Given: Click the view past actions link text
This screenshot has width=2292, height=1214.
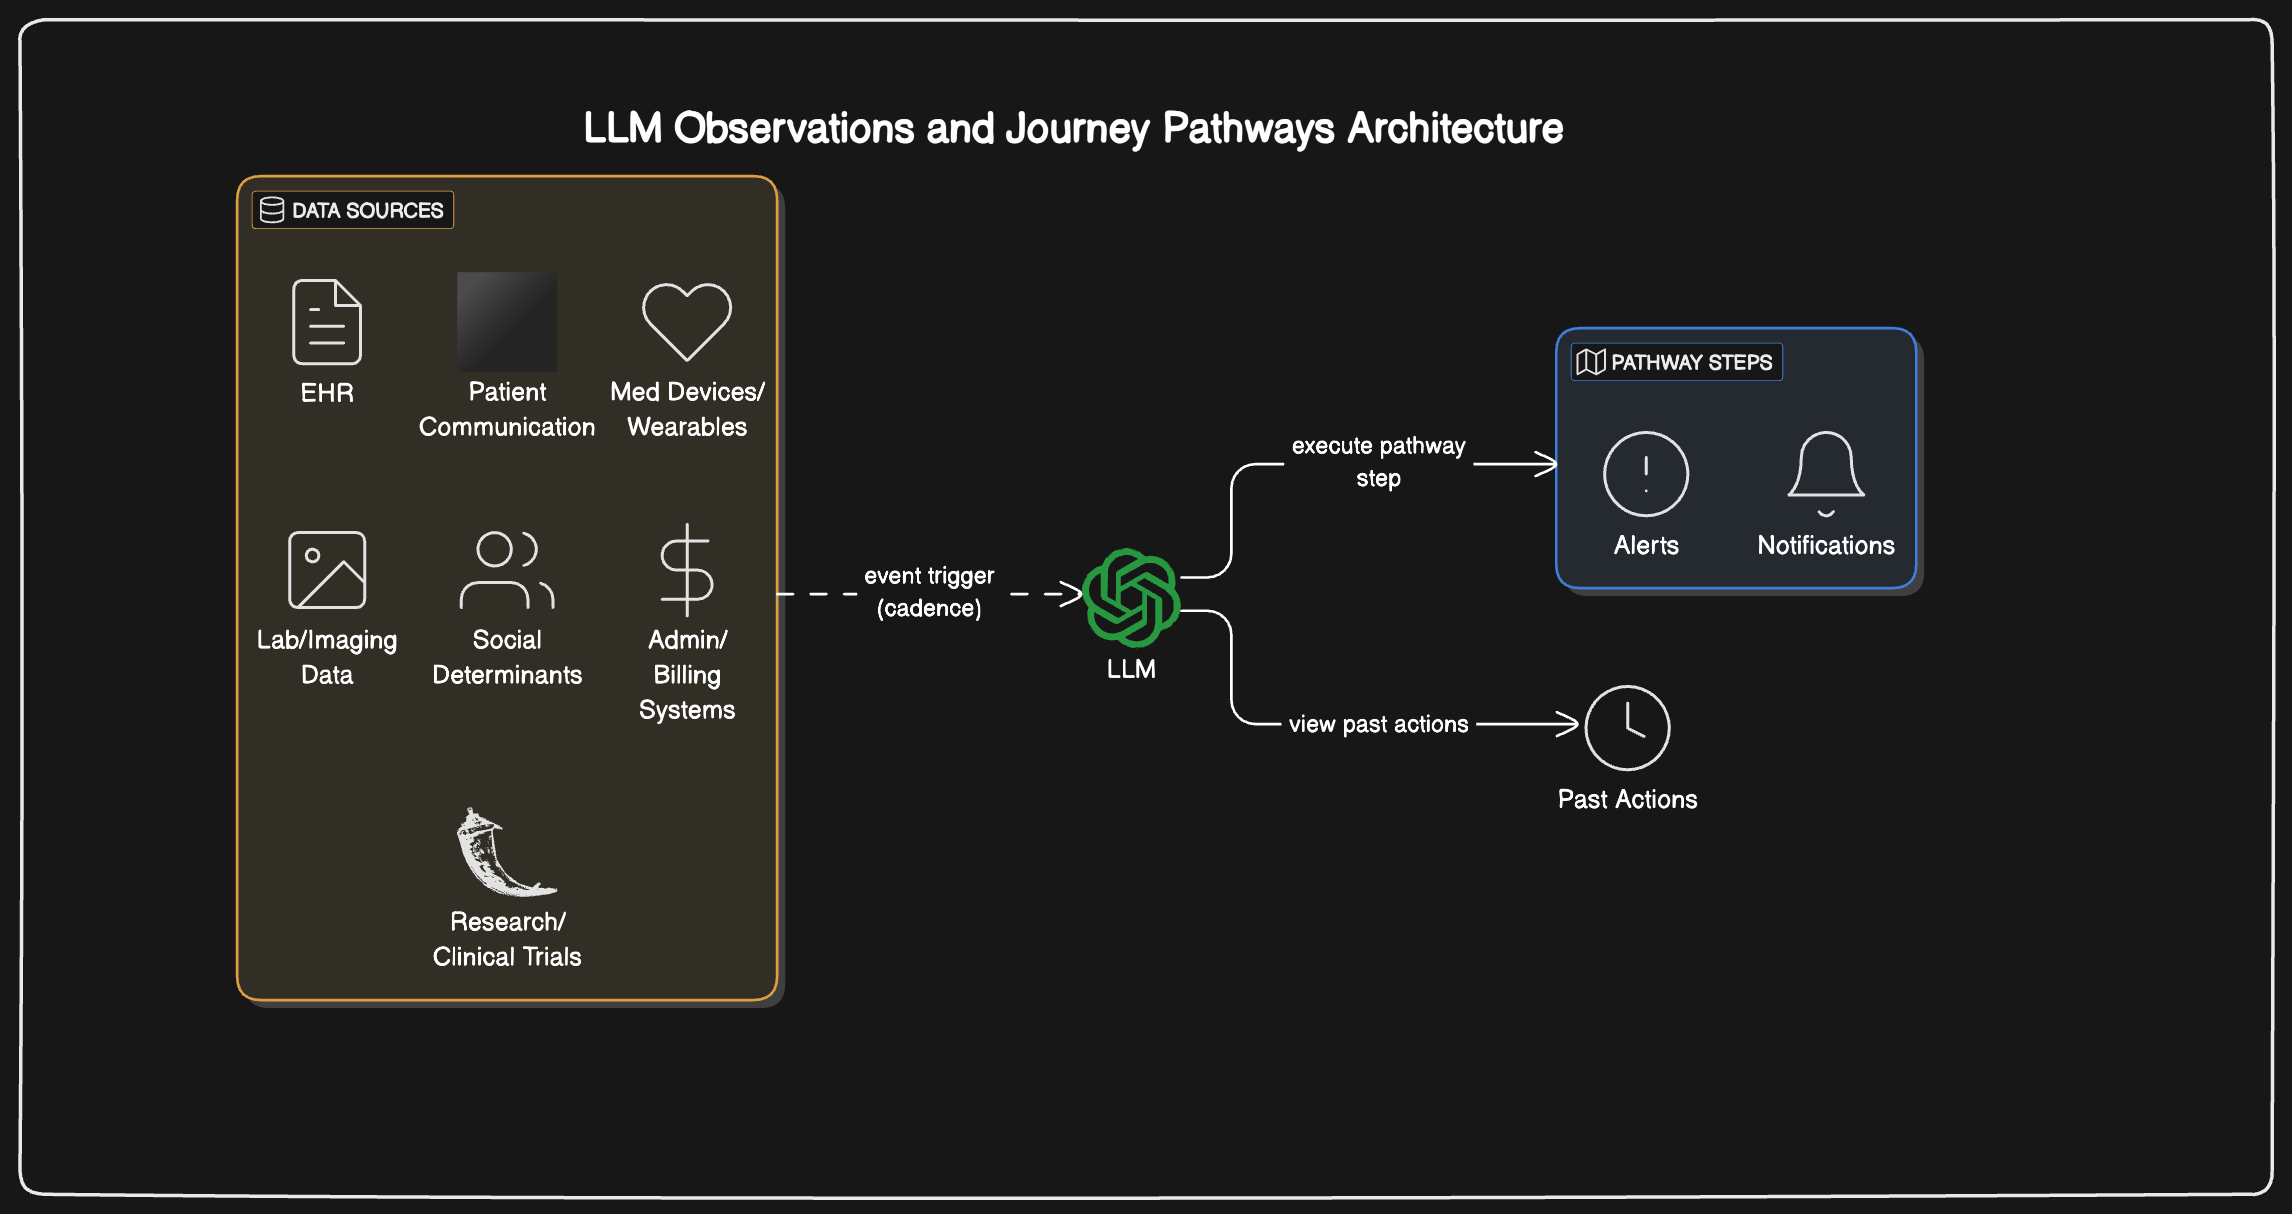Looking at the screenshot, I should 1379,724.
